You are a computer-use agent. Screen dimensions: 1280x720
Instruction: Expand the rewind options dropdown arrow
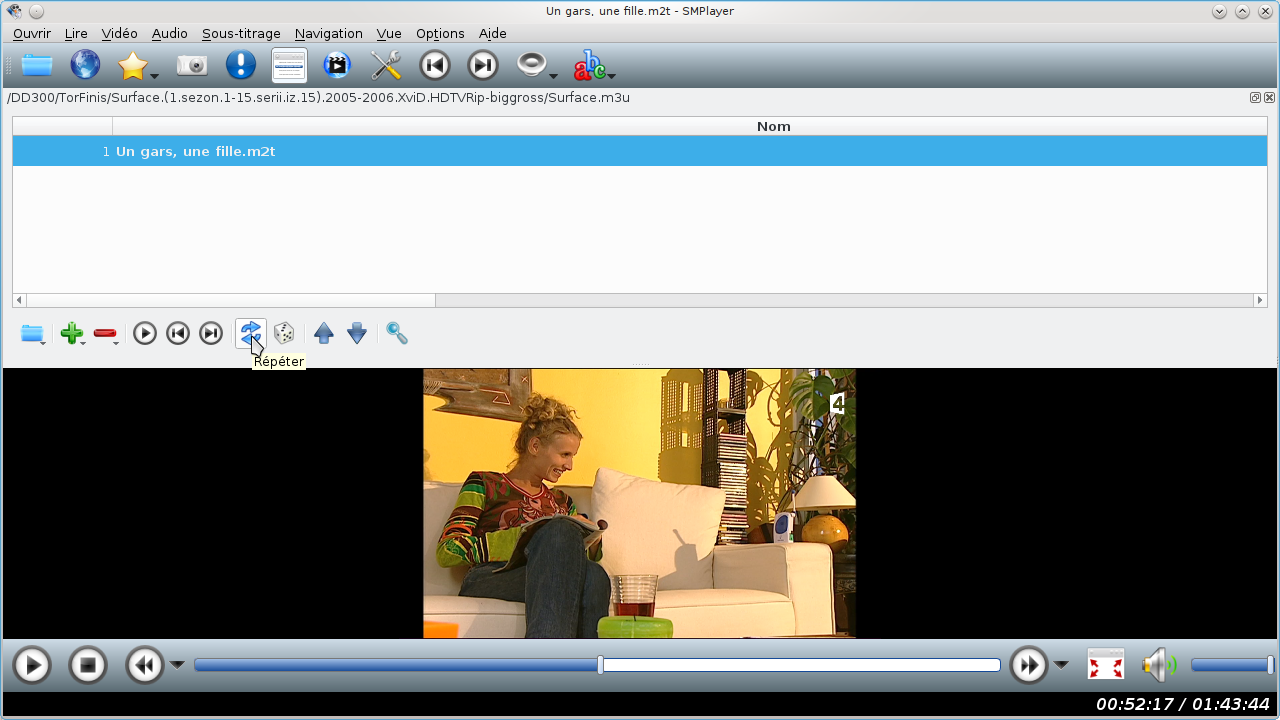pos(177,665)
